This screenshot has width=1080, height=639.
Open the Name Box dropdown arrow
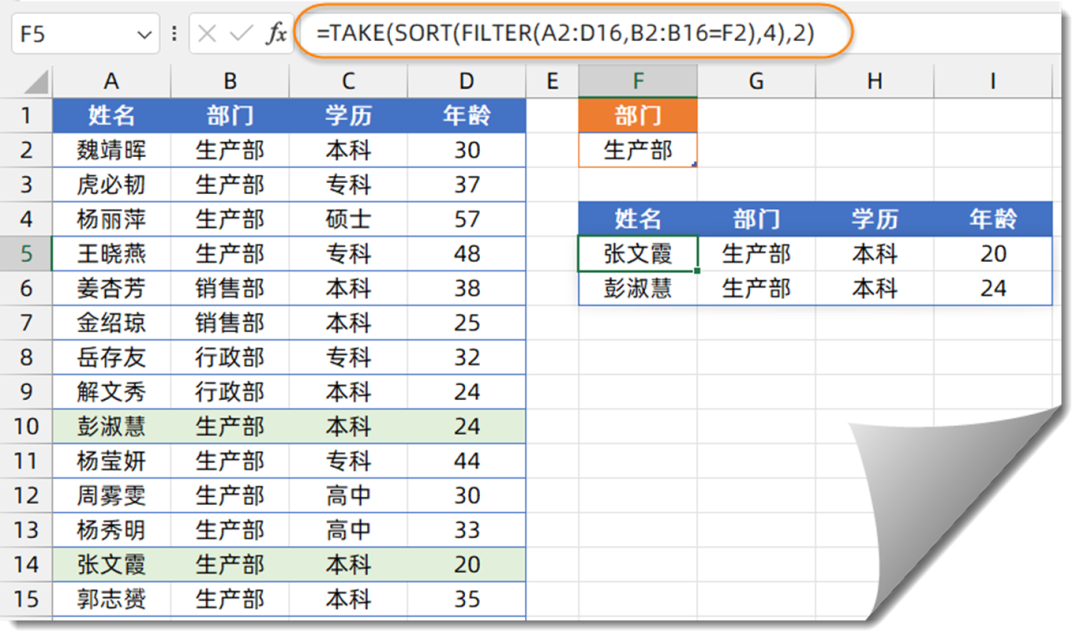(142, 36)
